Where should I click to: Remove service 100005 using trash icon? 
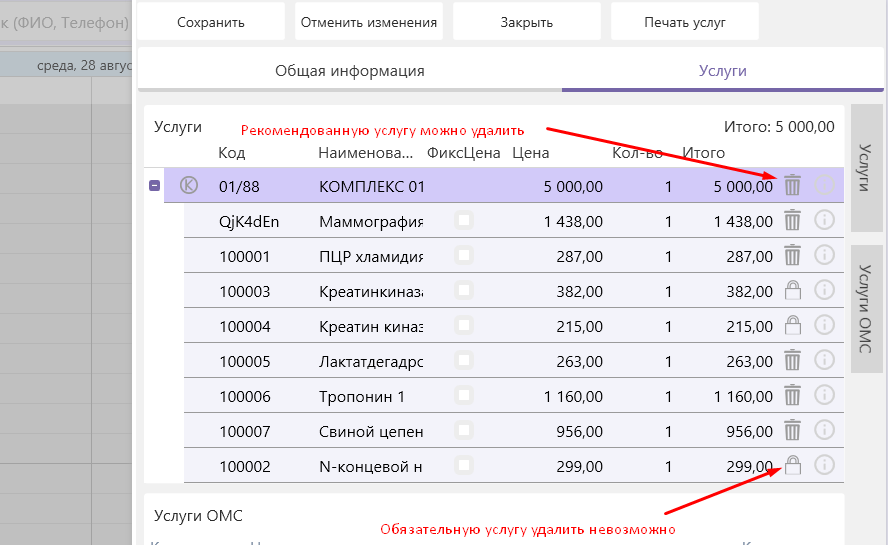pyautogui.click(x=792, y=361)
